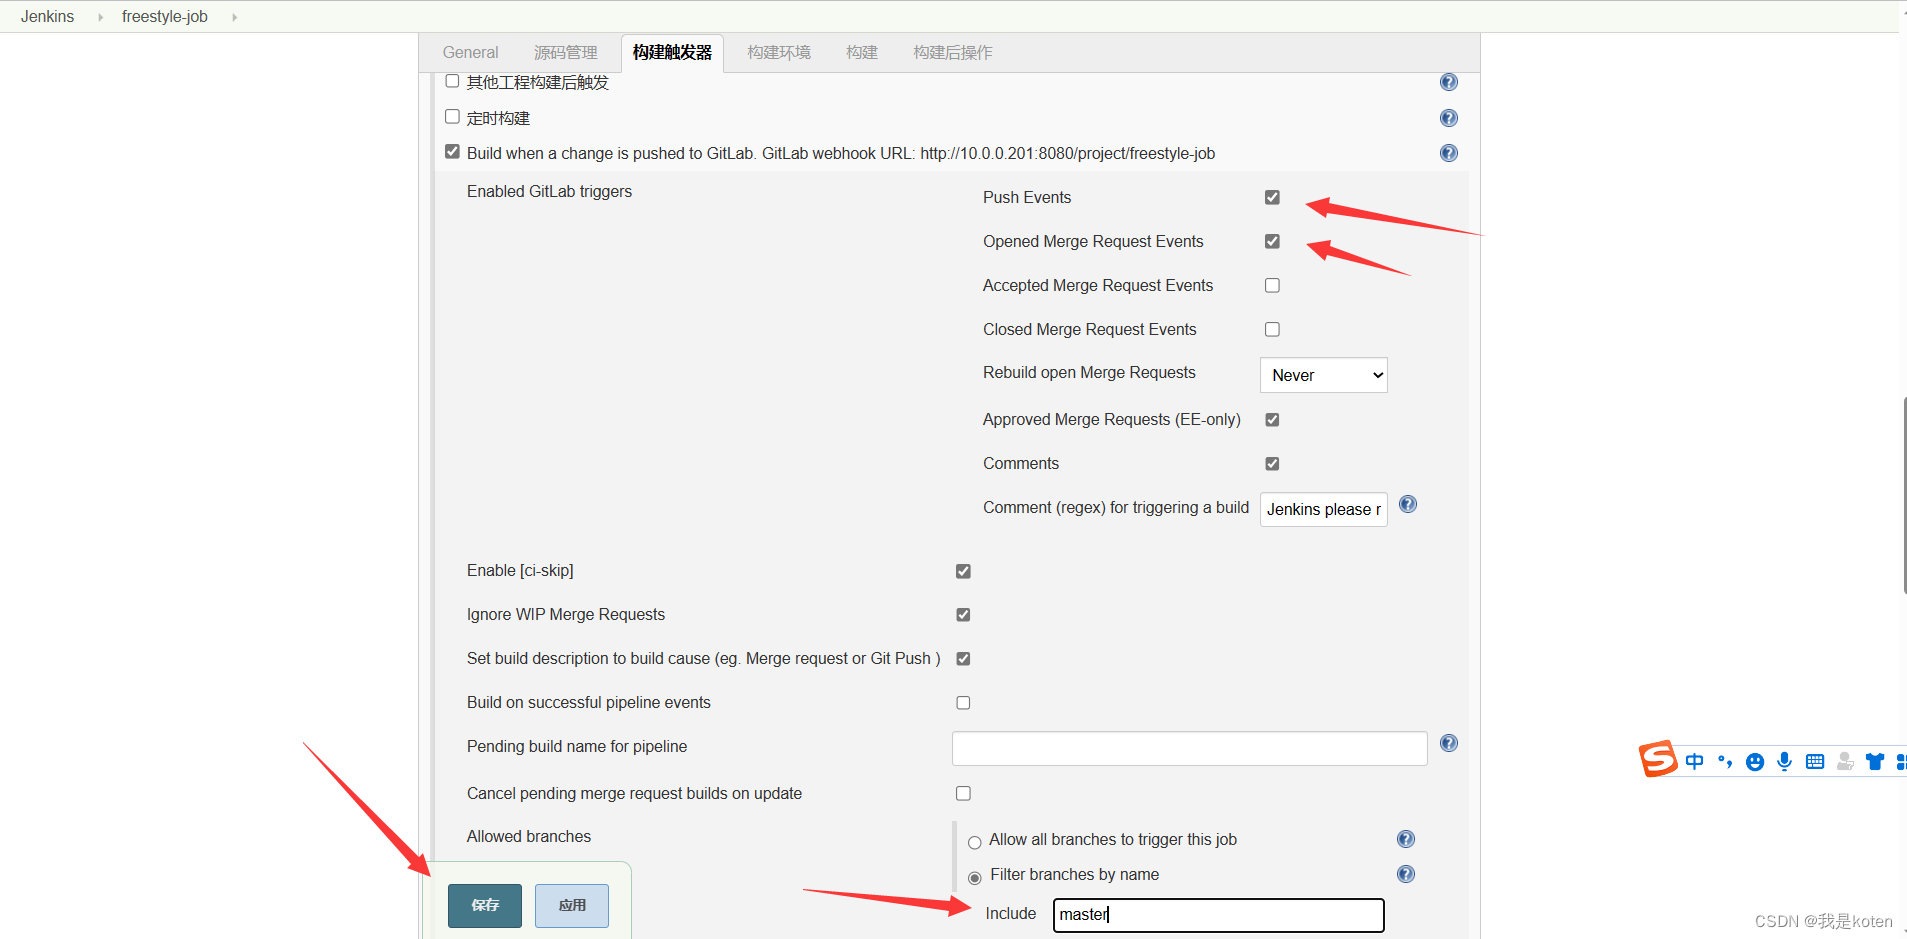This screenshot has height=939, width=1907.
Task: Open help for Allow all branches option
Action: (x=1405, y=839)
